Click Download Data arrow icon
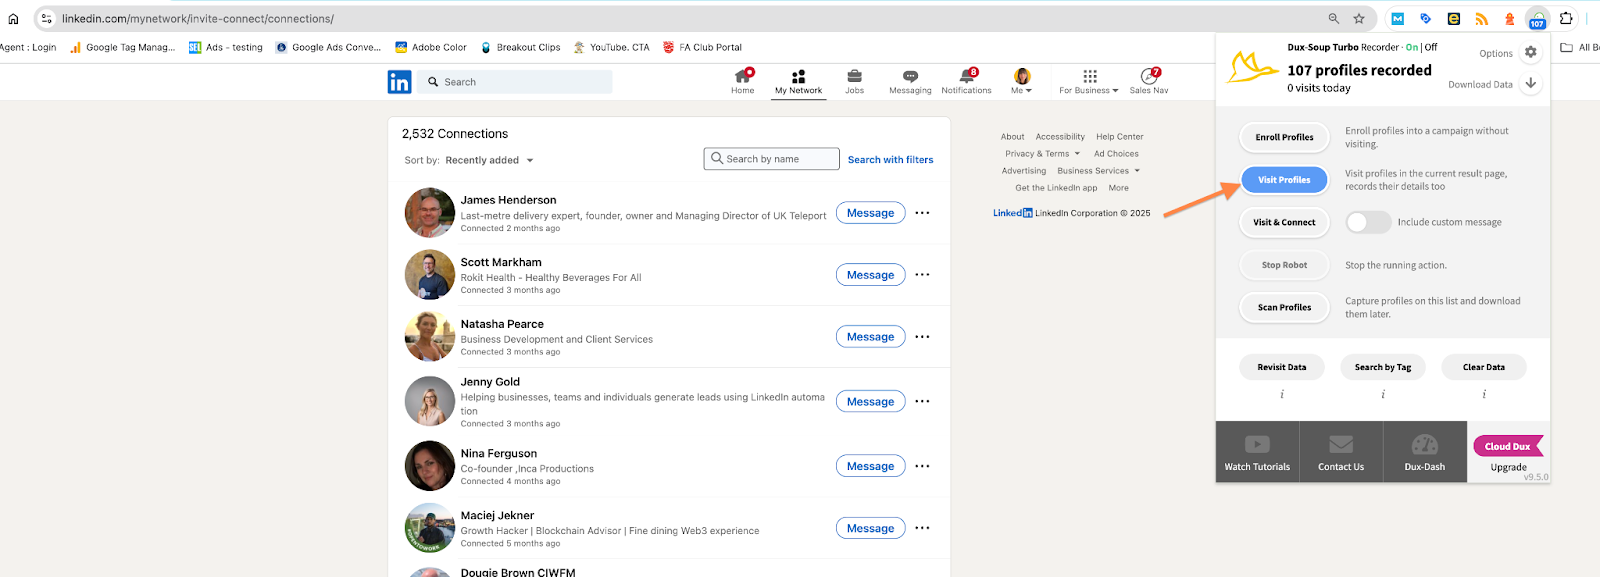Viewport: 1600px width, 577px height. click(x=1530, y=84)
